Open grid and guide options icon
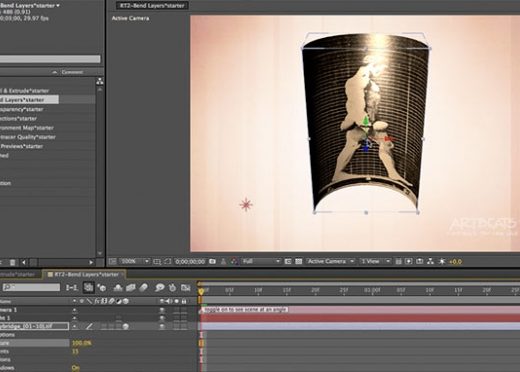Viewport: 520px width, 372px height. point(157,262)
